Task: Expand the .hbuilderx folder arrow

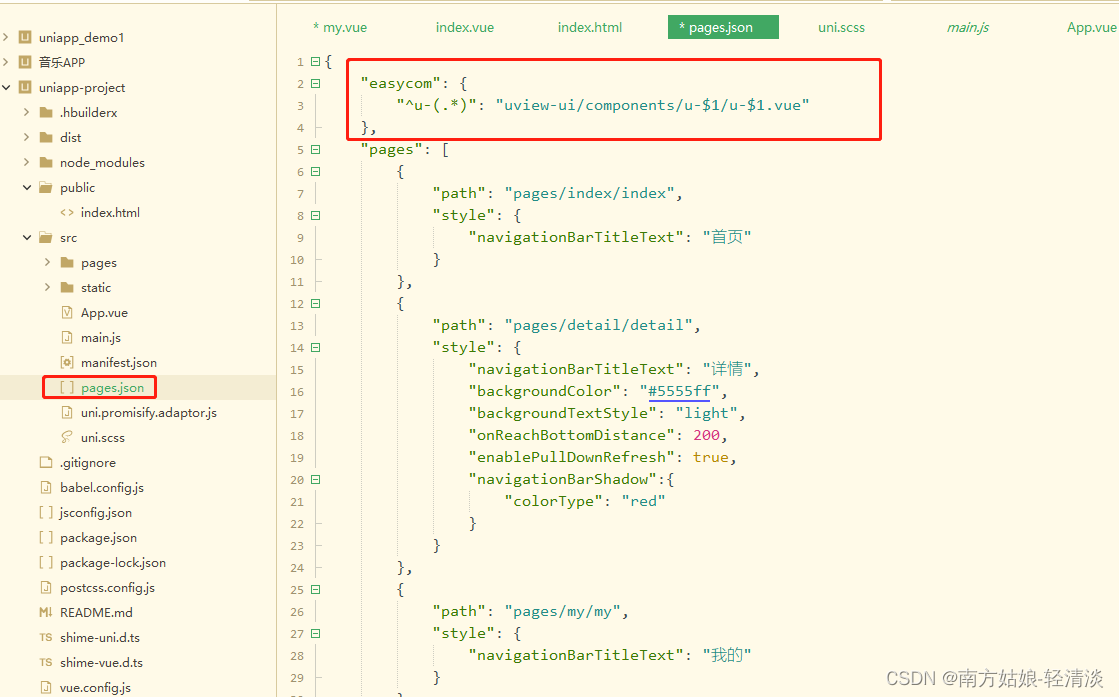Action: click(x=26, y=112)
